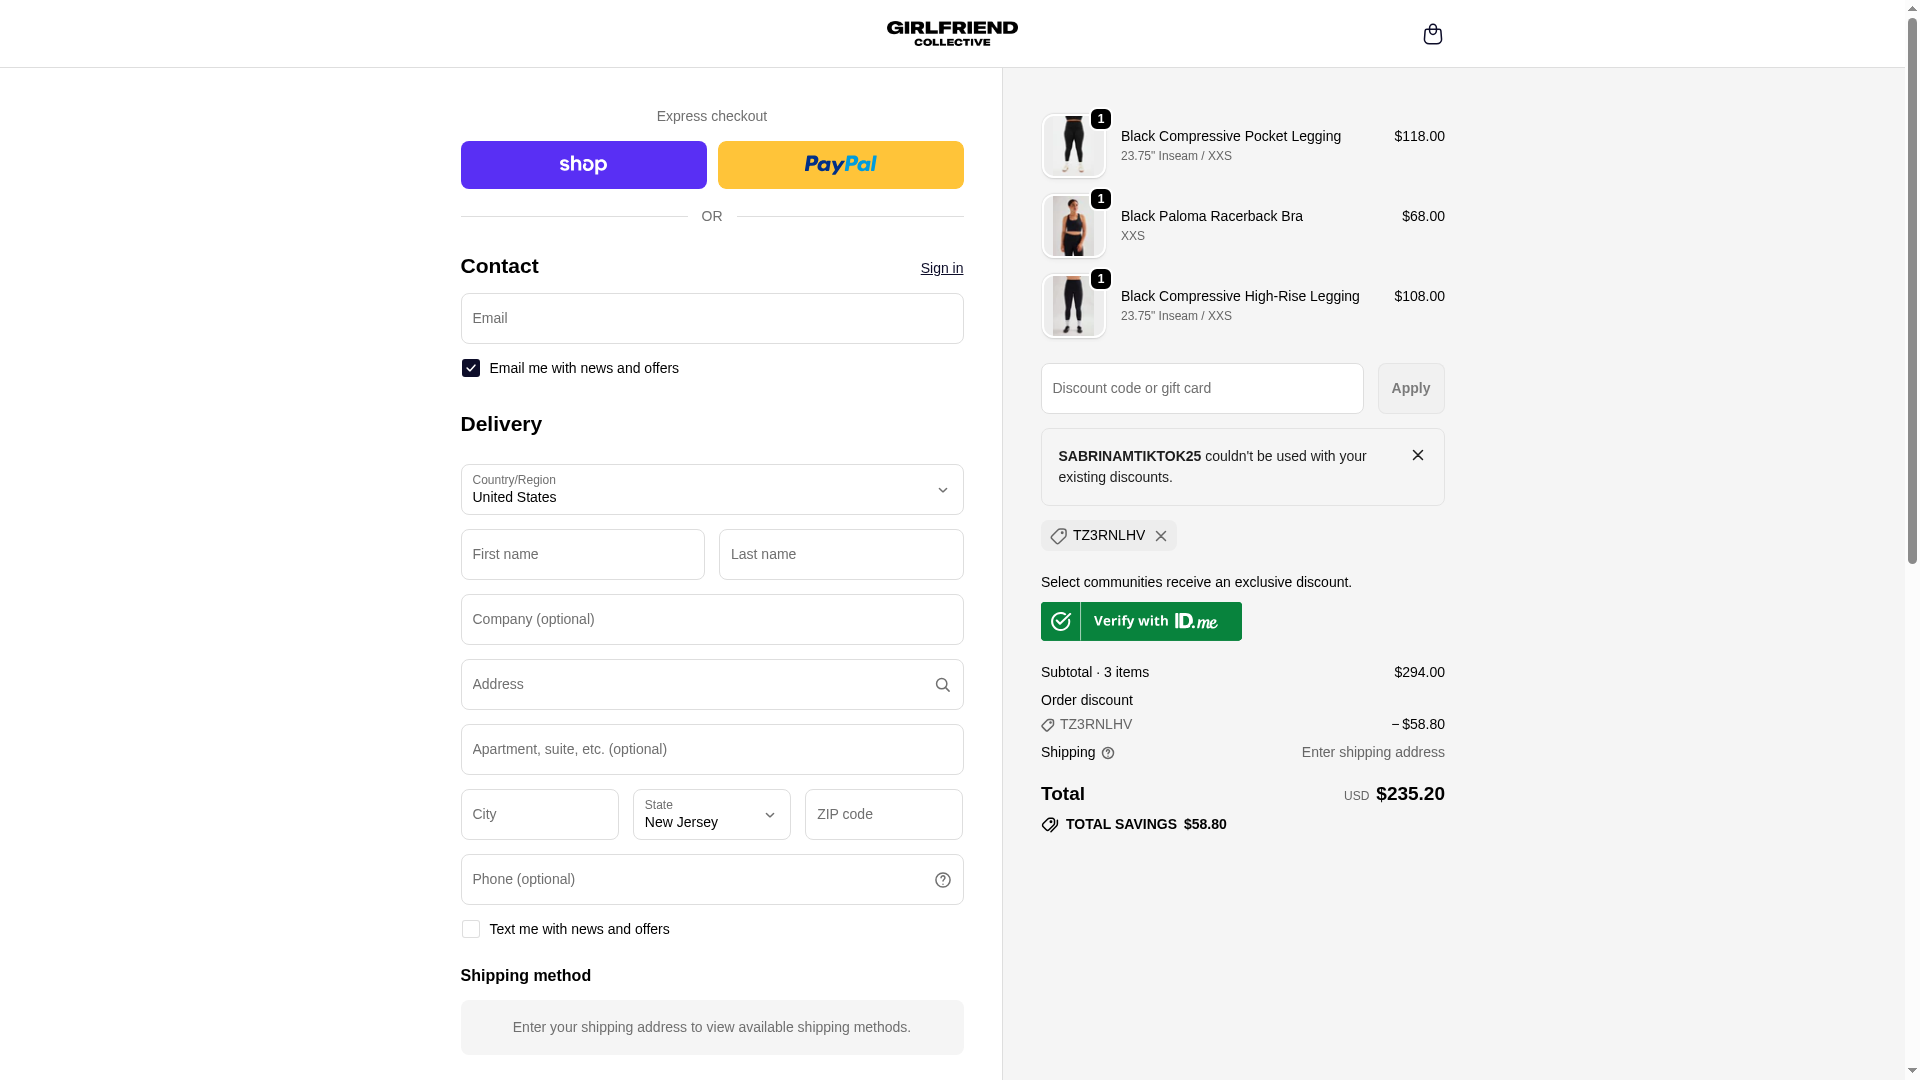Pay with Shop Pay express checkout
Image resolution: width=1920 pixels, height=1080 pixels.
pos(583,165)
